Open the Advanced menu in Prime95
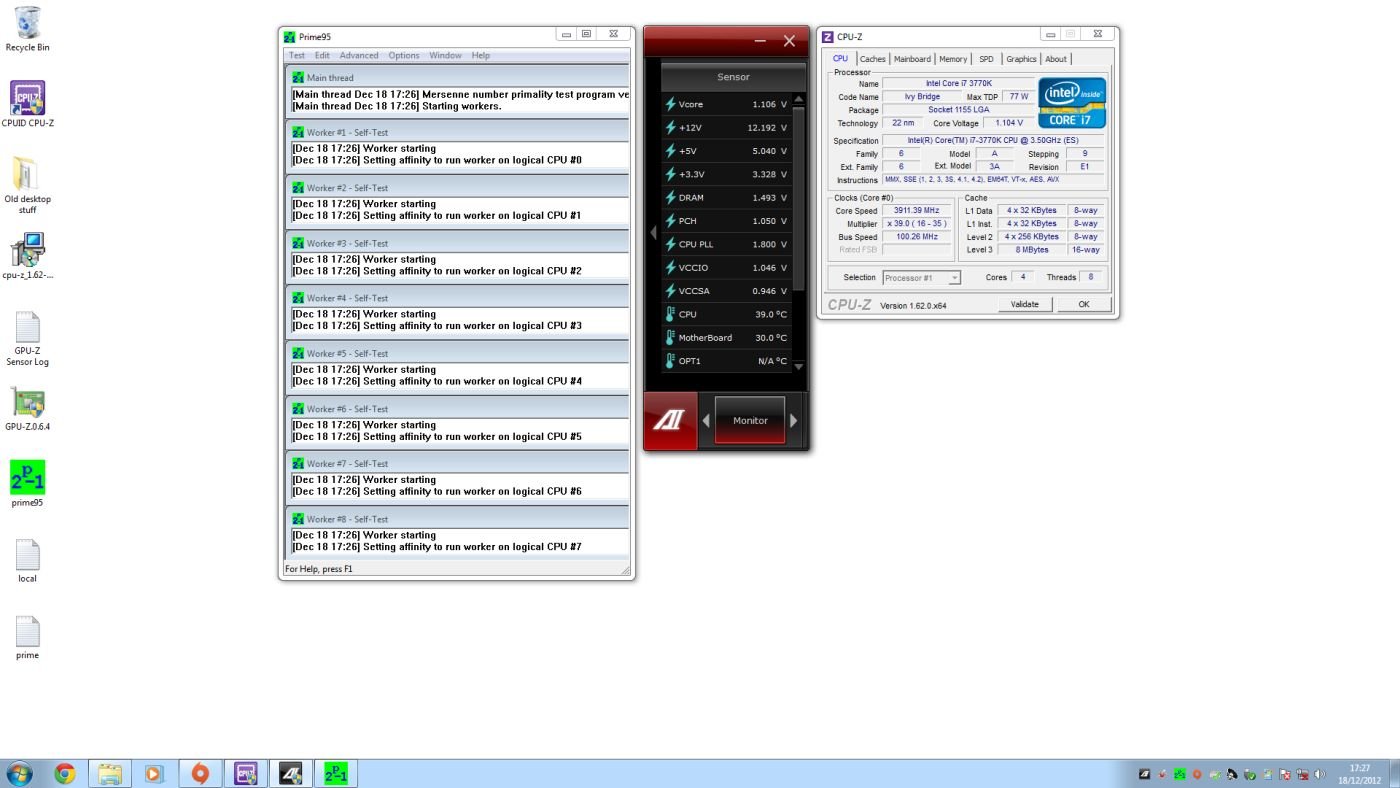The width and height of the screenshot is (1400, 788). 359,56
